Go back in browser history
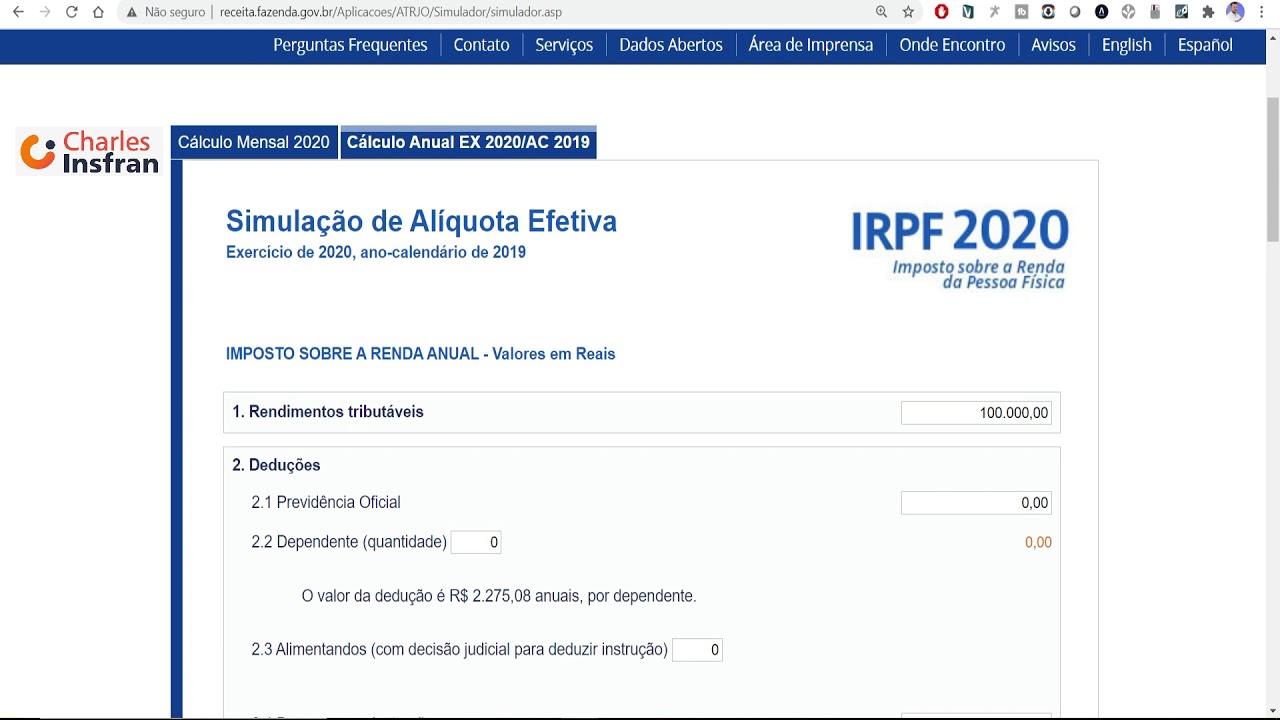The height and width of the screenshot is (720, 1280). [18, 12]
